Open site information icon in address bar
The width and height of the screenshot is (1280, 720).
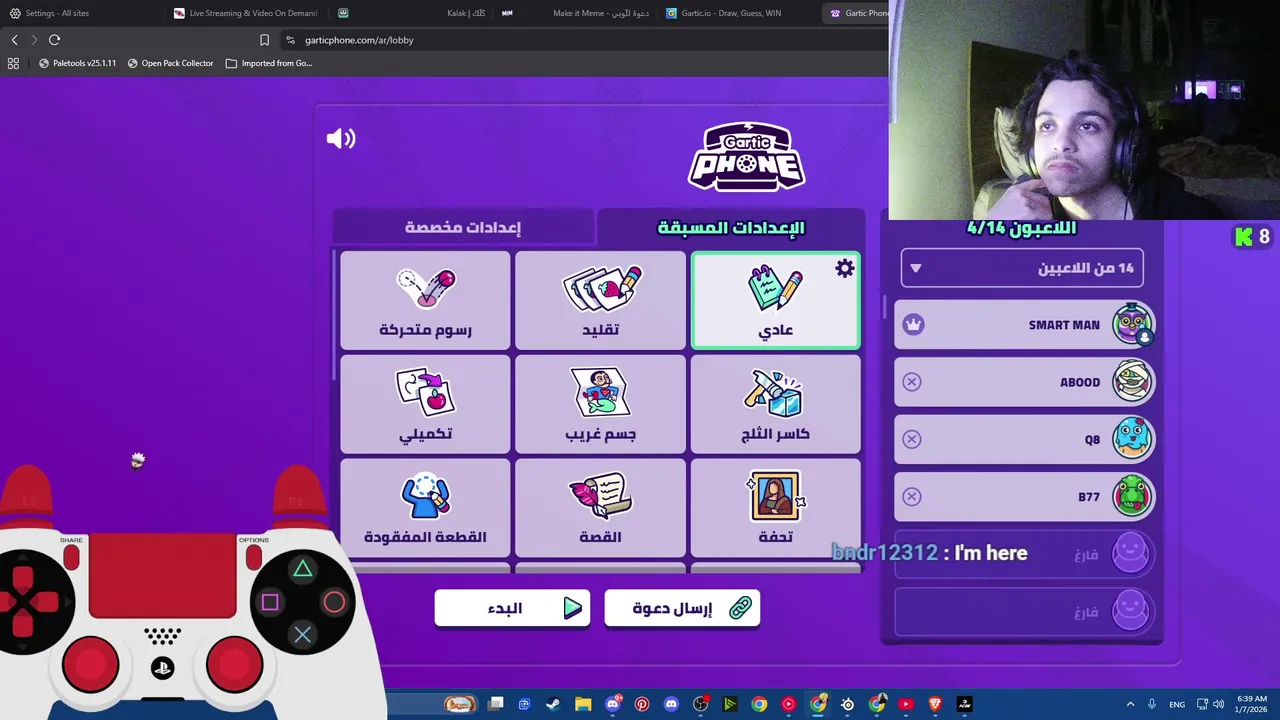tap(290, 40)
